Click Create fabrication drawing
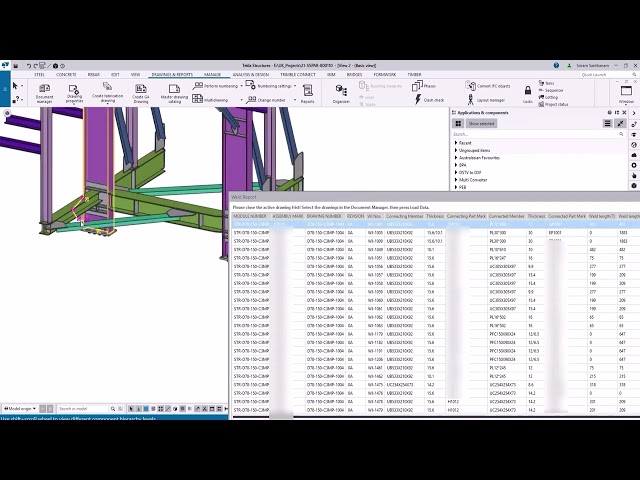Screen dimensions: 640x480 pos(107,93)
